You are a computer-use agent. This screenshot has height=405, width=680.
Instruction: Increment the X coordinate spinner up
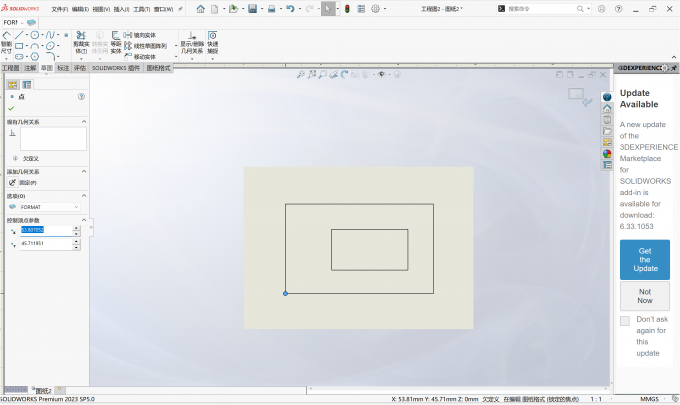76,228
